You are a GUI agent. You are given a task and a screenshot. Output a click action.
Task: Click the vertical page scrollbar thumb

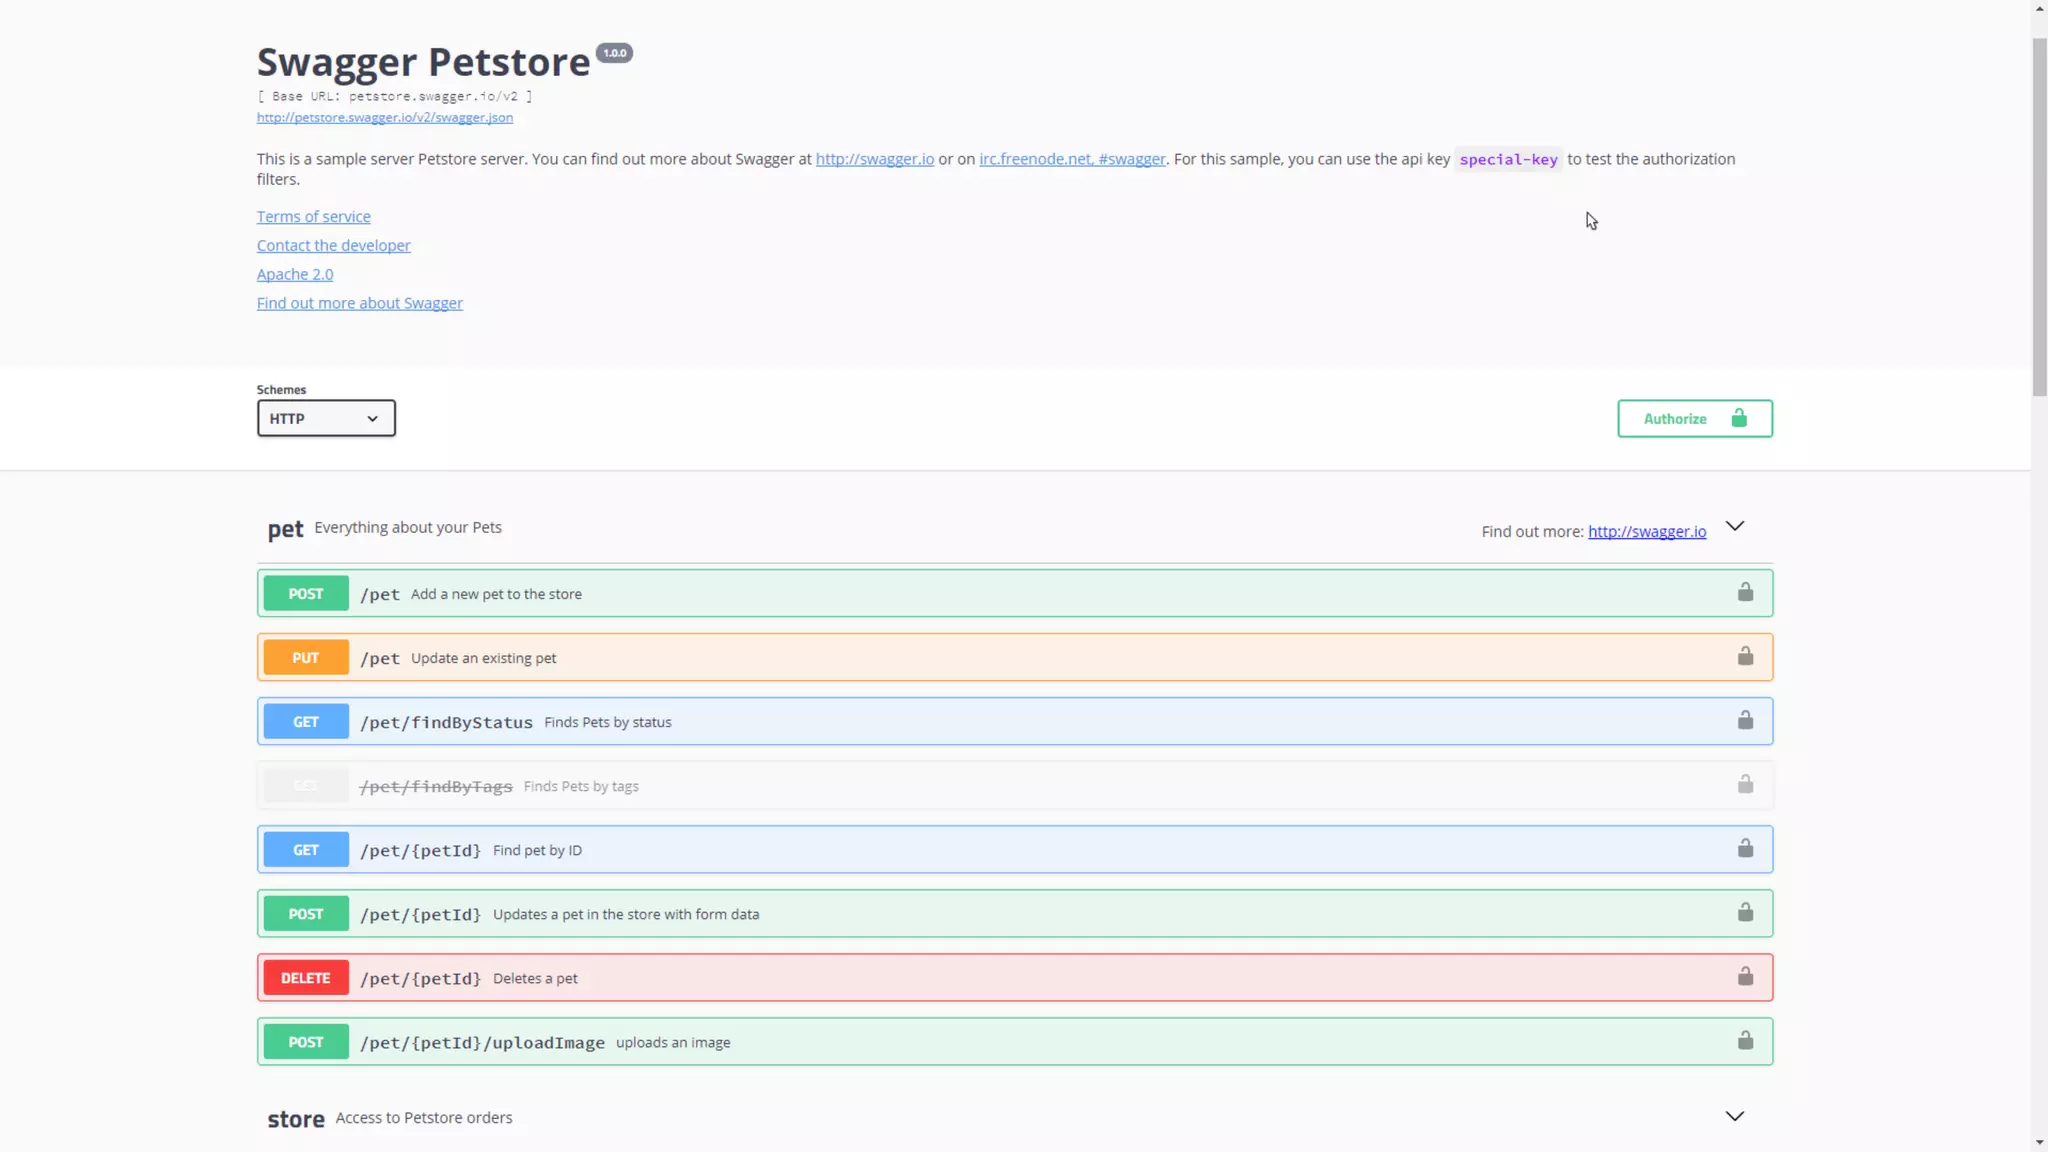(x=2039, y=215)
